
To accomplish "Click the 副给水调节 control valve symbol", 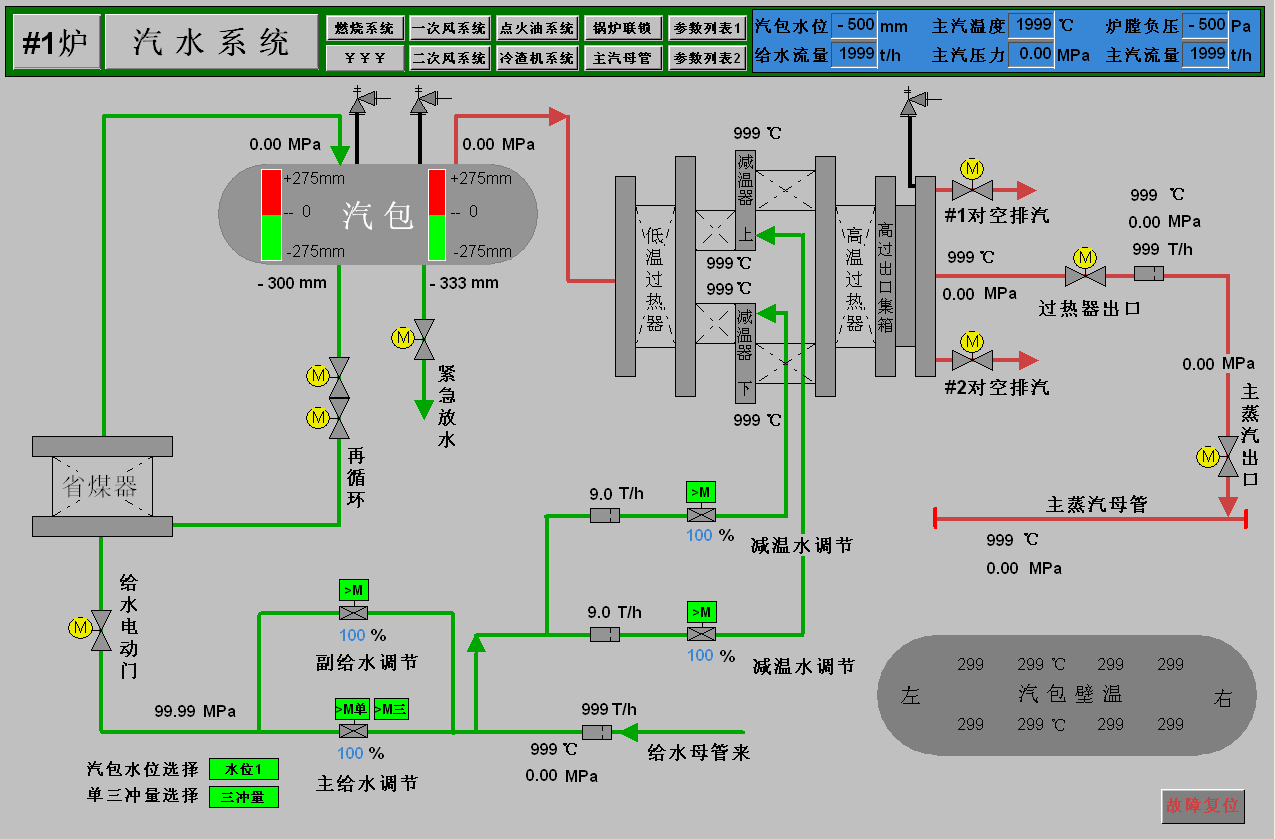I will (x=353, y=612).
